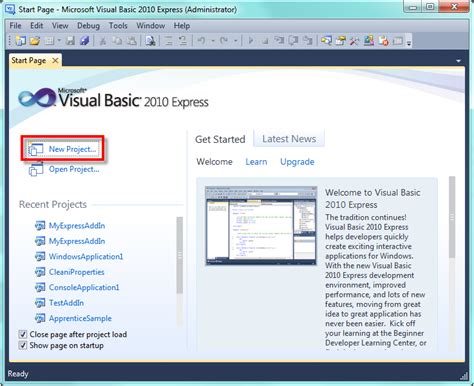The image size is (474, 386).
Task: Click the Find toolbar icon
Action: coord(150,41)
